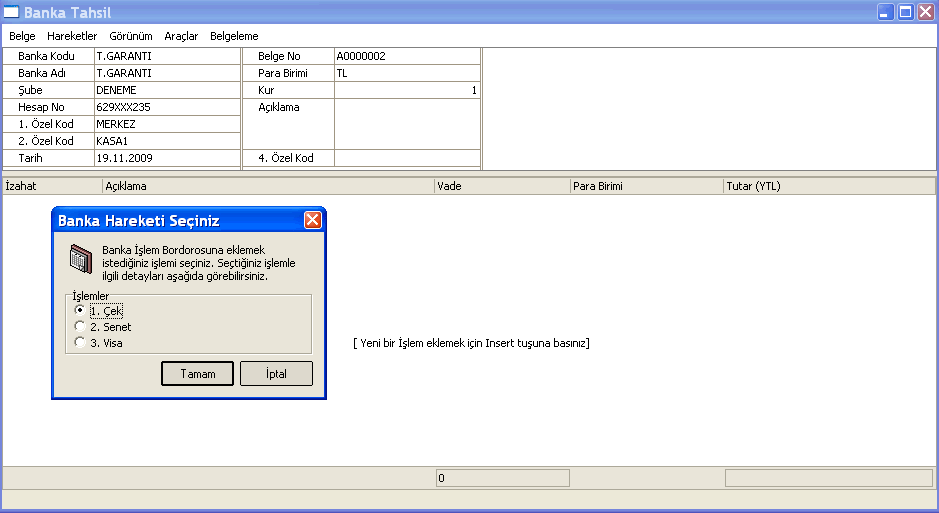
Task: Click the Tarih value 19.11.2009
Action: (167, 158)
